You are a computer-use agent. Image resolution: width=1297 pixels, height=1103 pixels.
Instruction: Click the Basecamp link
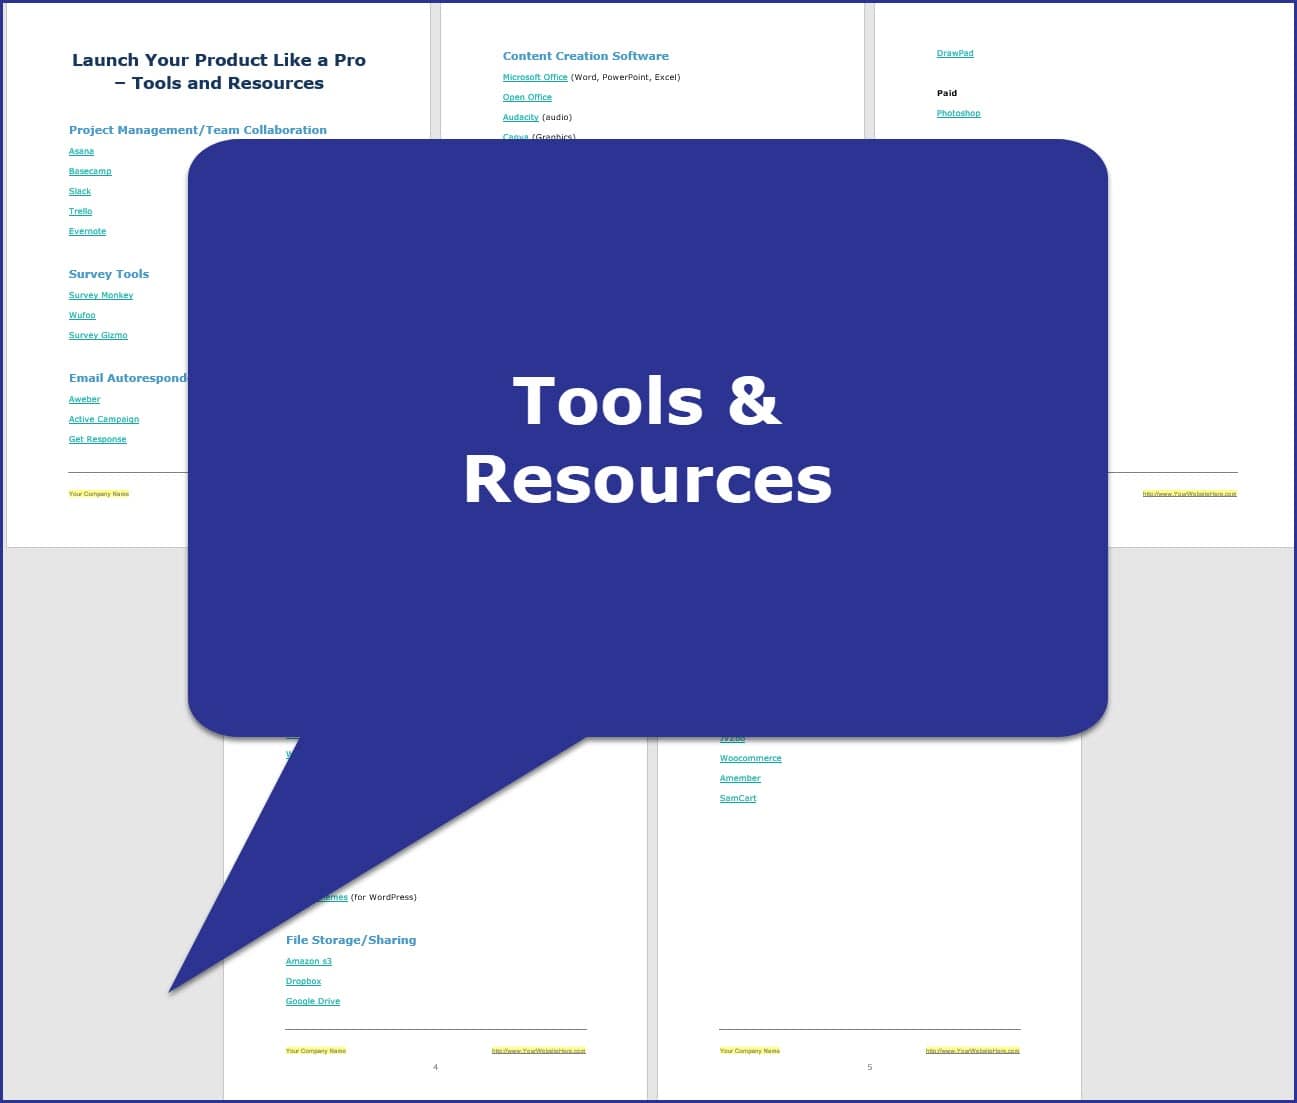90,171
